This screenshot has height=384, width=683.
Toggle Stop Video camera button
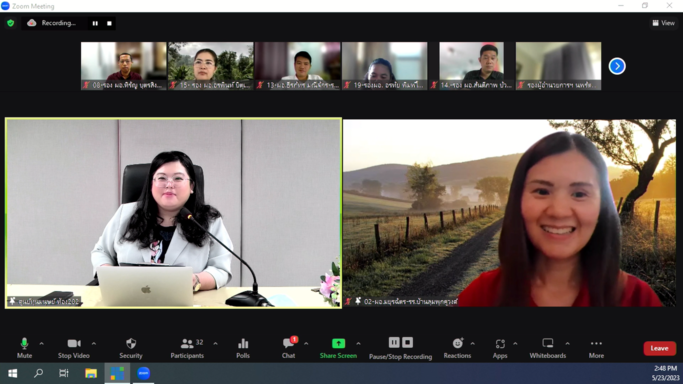(74, 348)
